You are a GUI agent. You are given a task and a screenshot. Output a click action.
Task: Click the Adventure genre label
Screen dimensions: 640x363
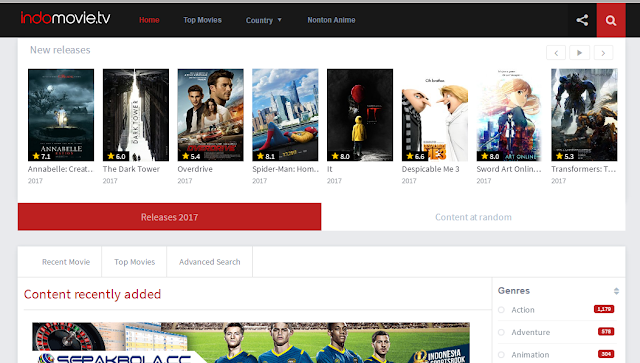pyautogui.click(x=531, y=332)
